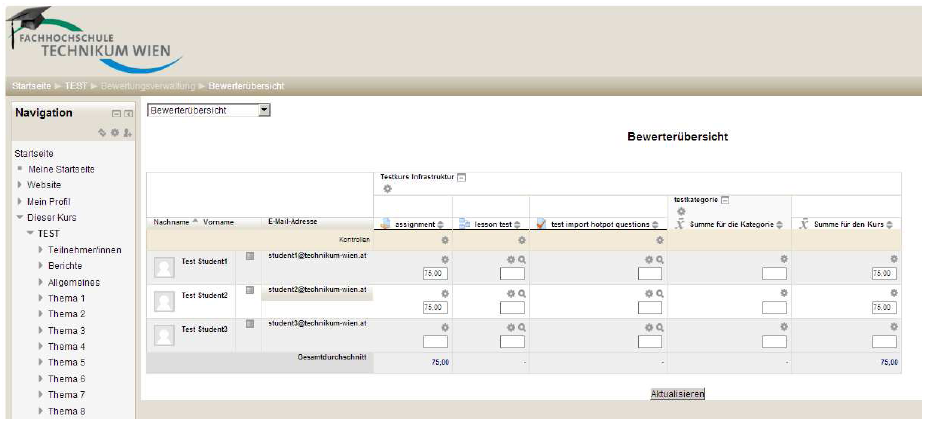The height and width of the screenshot is (422, 927).
Task: Open assignment column edit gear in Kontrollen row
Action: 445,240
